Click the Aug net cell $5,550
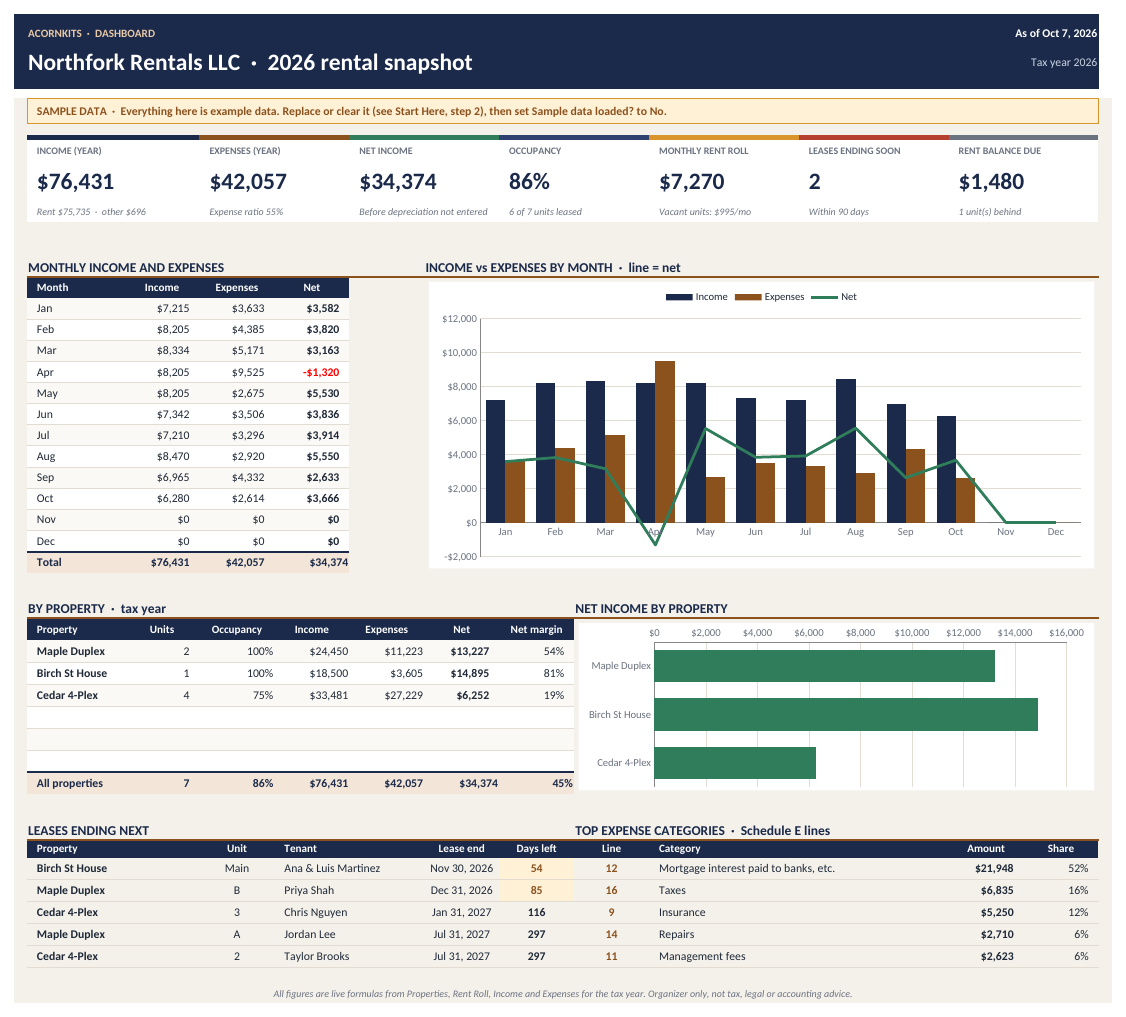The height and width of the screenshot is (1017, 1126). (322, 456)
